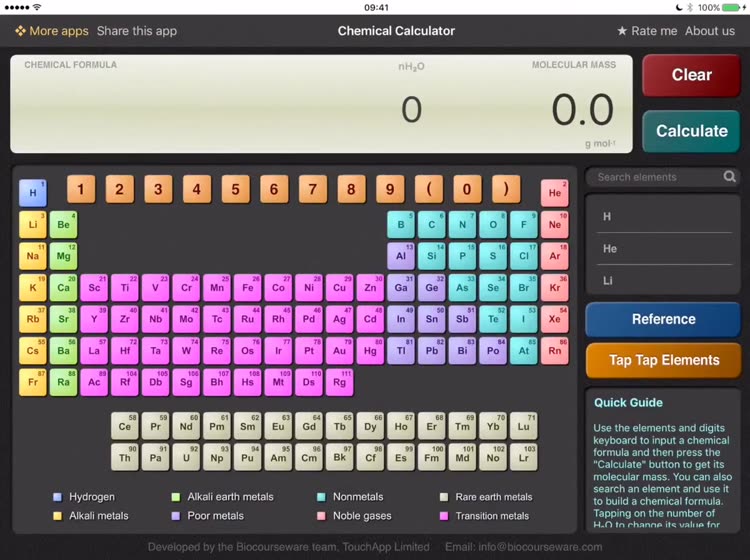750x560 pixels.
Task: Tap the Potassium (K) tile
Action: (x=33, y=287)
